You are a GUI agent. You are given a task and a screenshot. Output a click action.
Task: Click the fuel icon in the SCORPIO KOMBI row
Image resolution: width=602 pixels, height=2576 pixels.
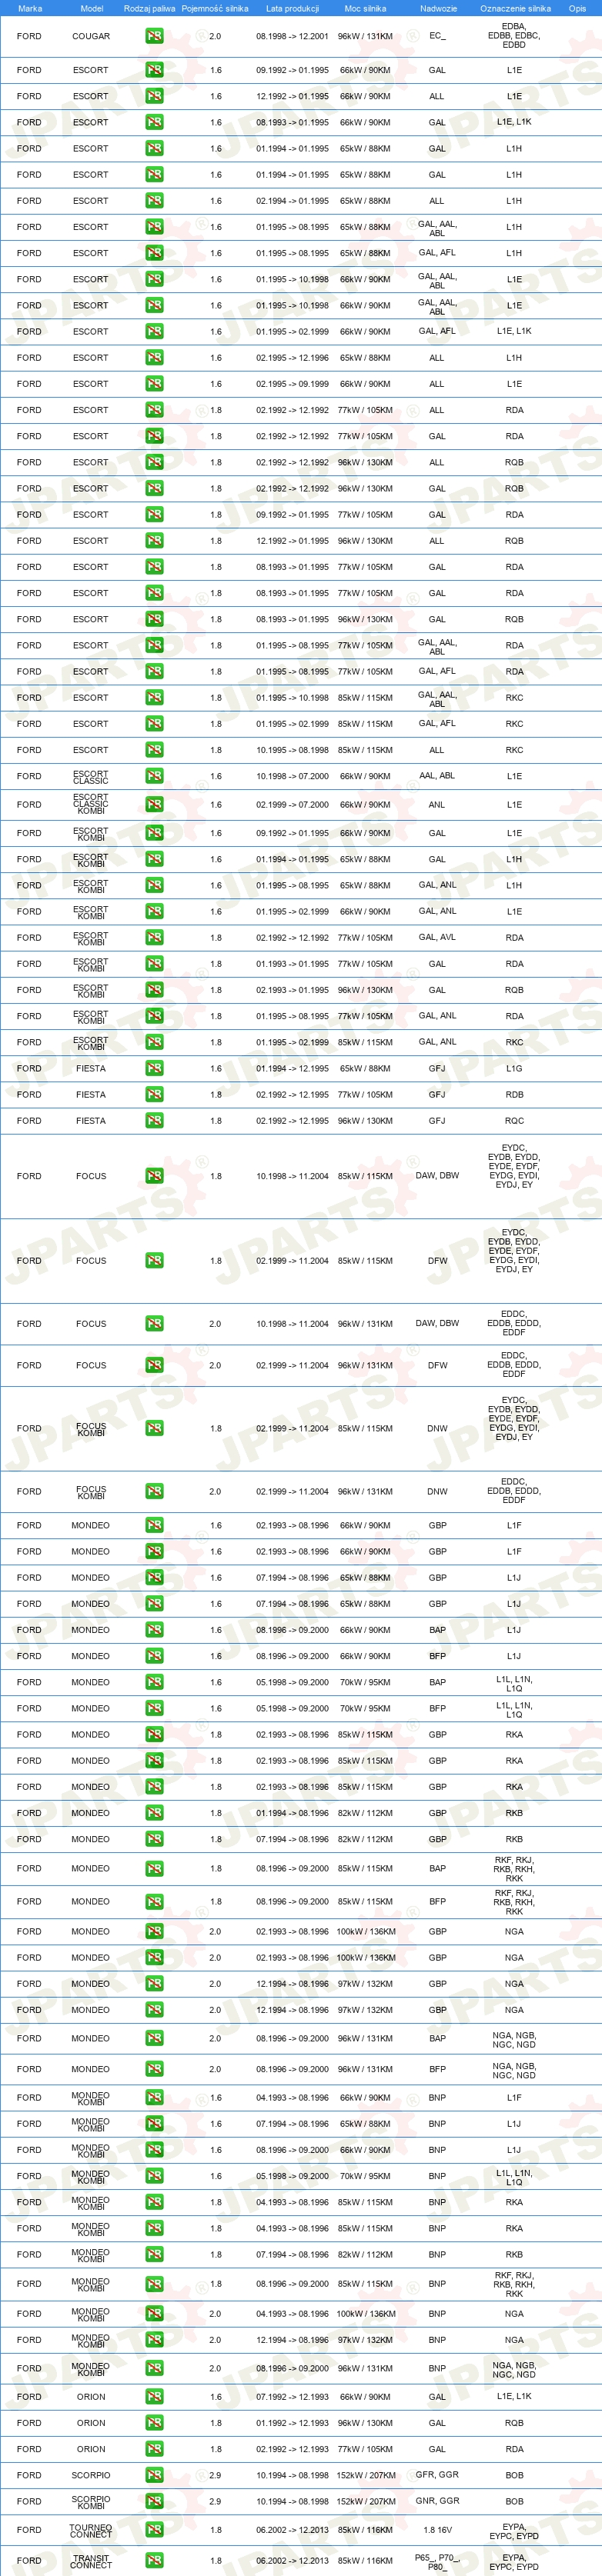click(x=154, y=2501)
